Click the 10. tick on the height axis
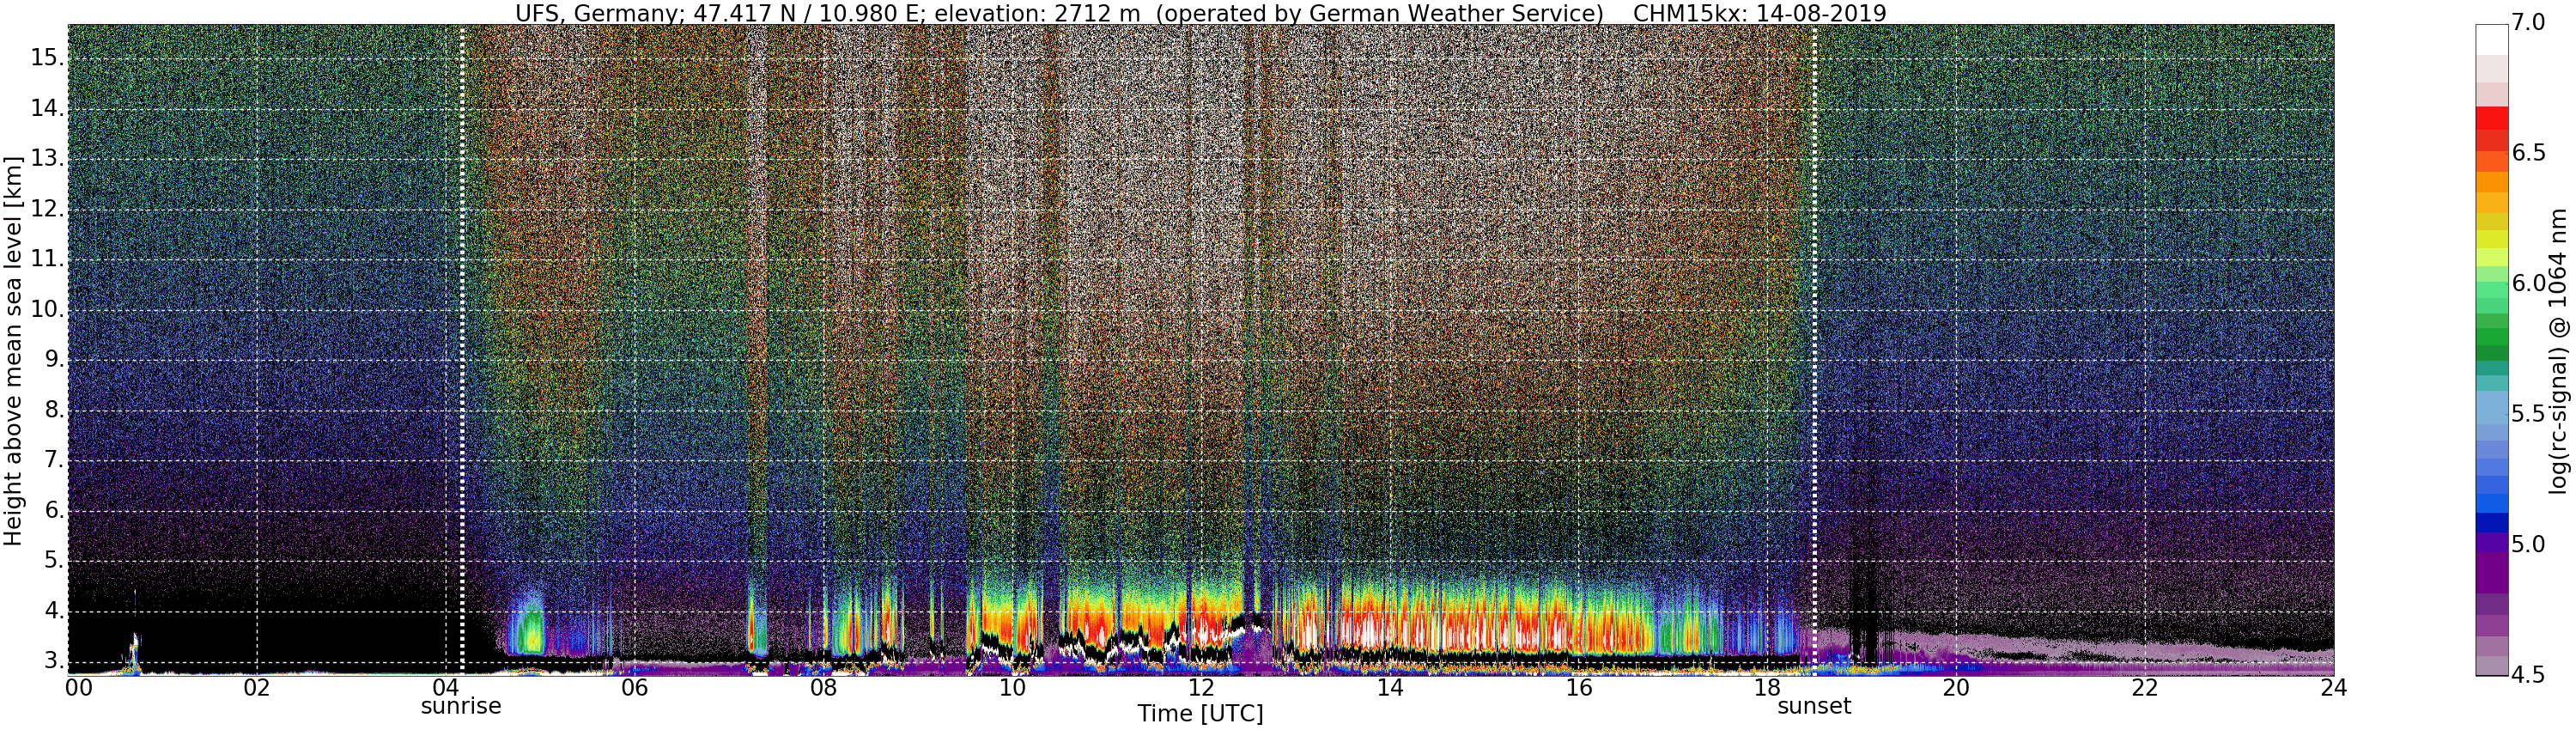Screen dimensions: 2576x730 click(x=47, y=310)
